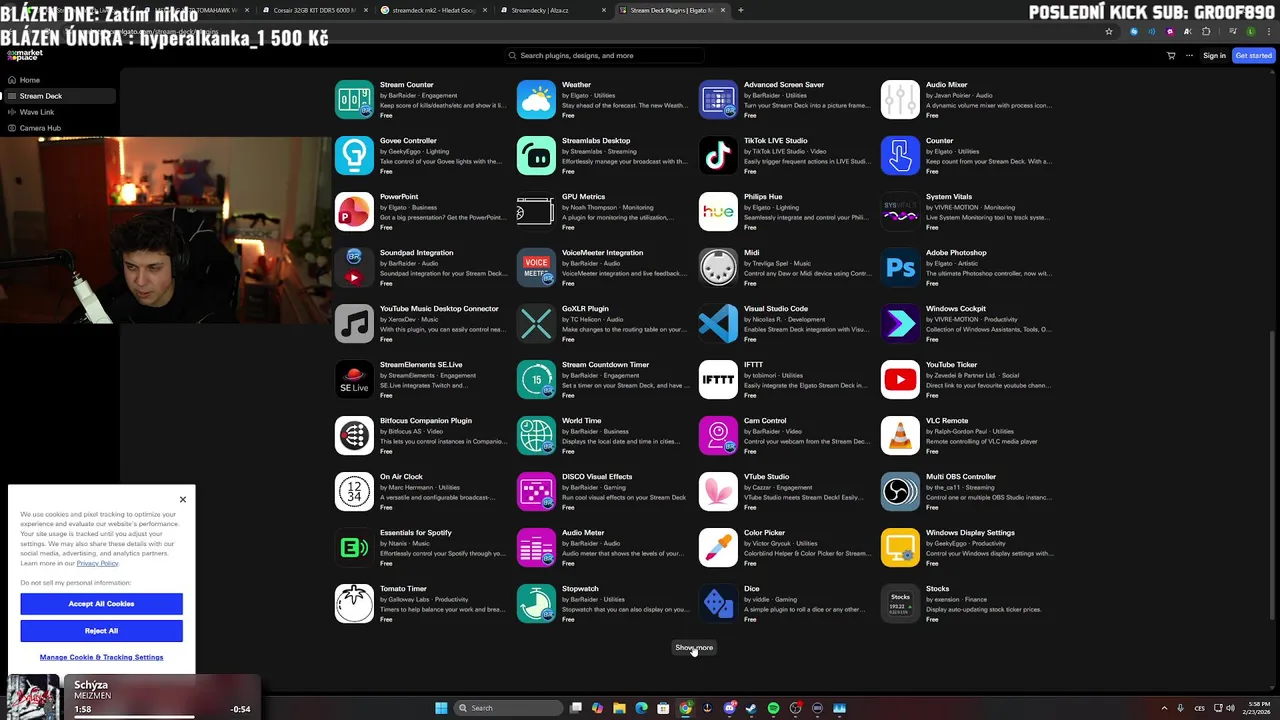1280x720 pixels.
Task: Open Spotify from the taskbar
Action: (773, 708)
